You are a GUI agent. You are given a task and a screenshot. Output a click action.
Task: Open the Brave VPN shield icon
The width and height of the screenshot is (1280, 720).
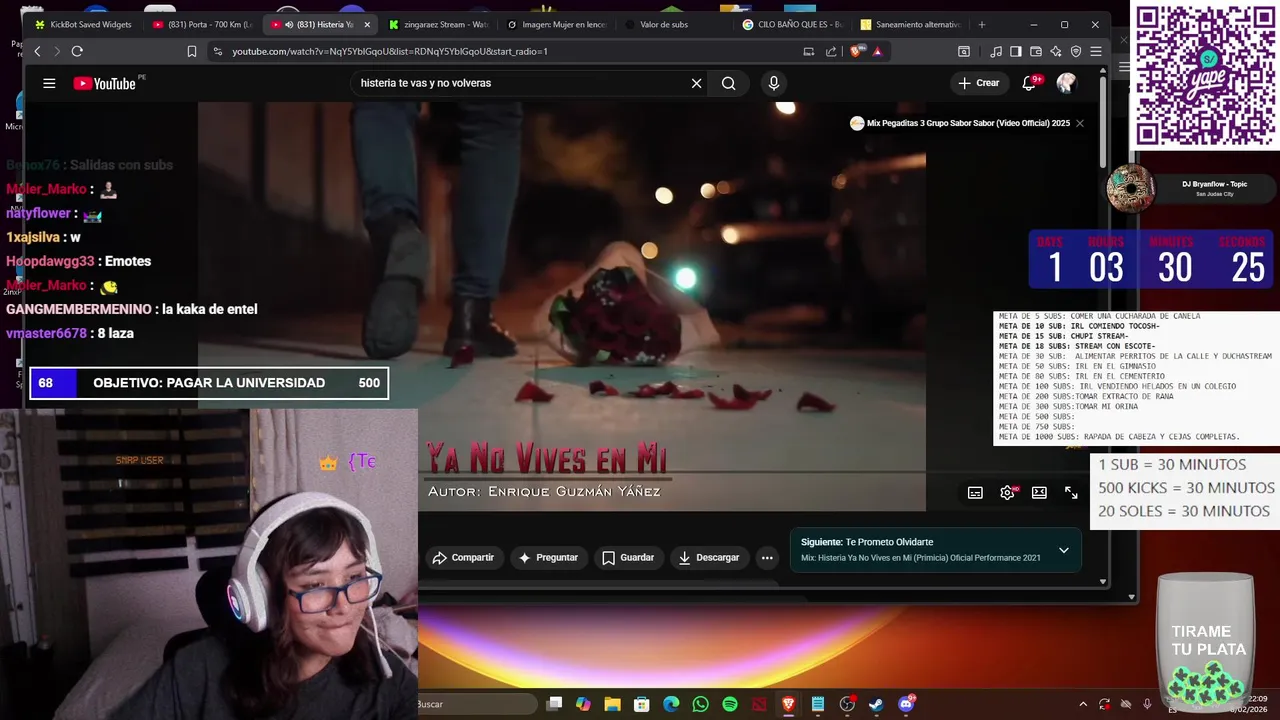coord(1076,51)
